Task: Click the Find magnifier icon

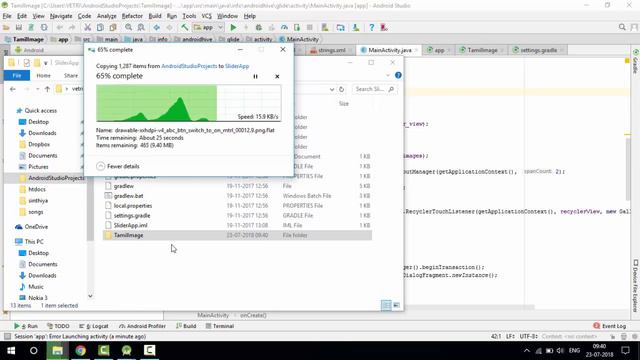Action: pyautogui.click(x=129, y=27)
